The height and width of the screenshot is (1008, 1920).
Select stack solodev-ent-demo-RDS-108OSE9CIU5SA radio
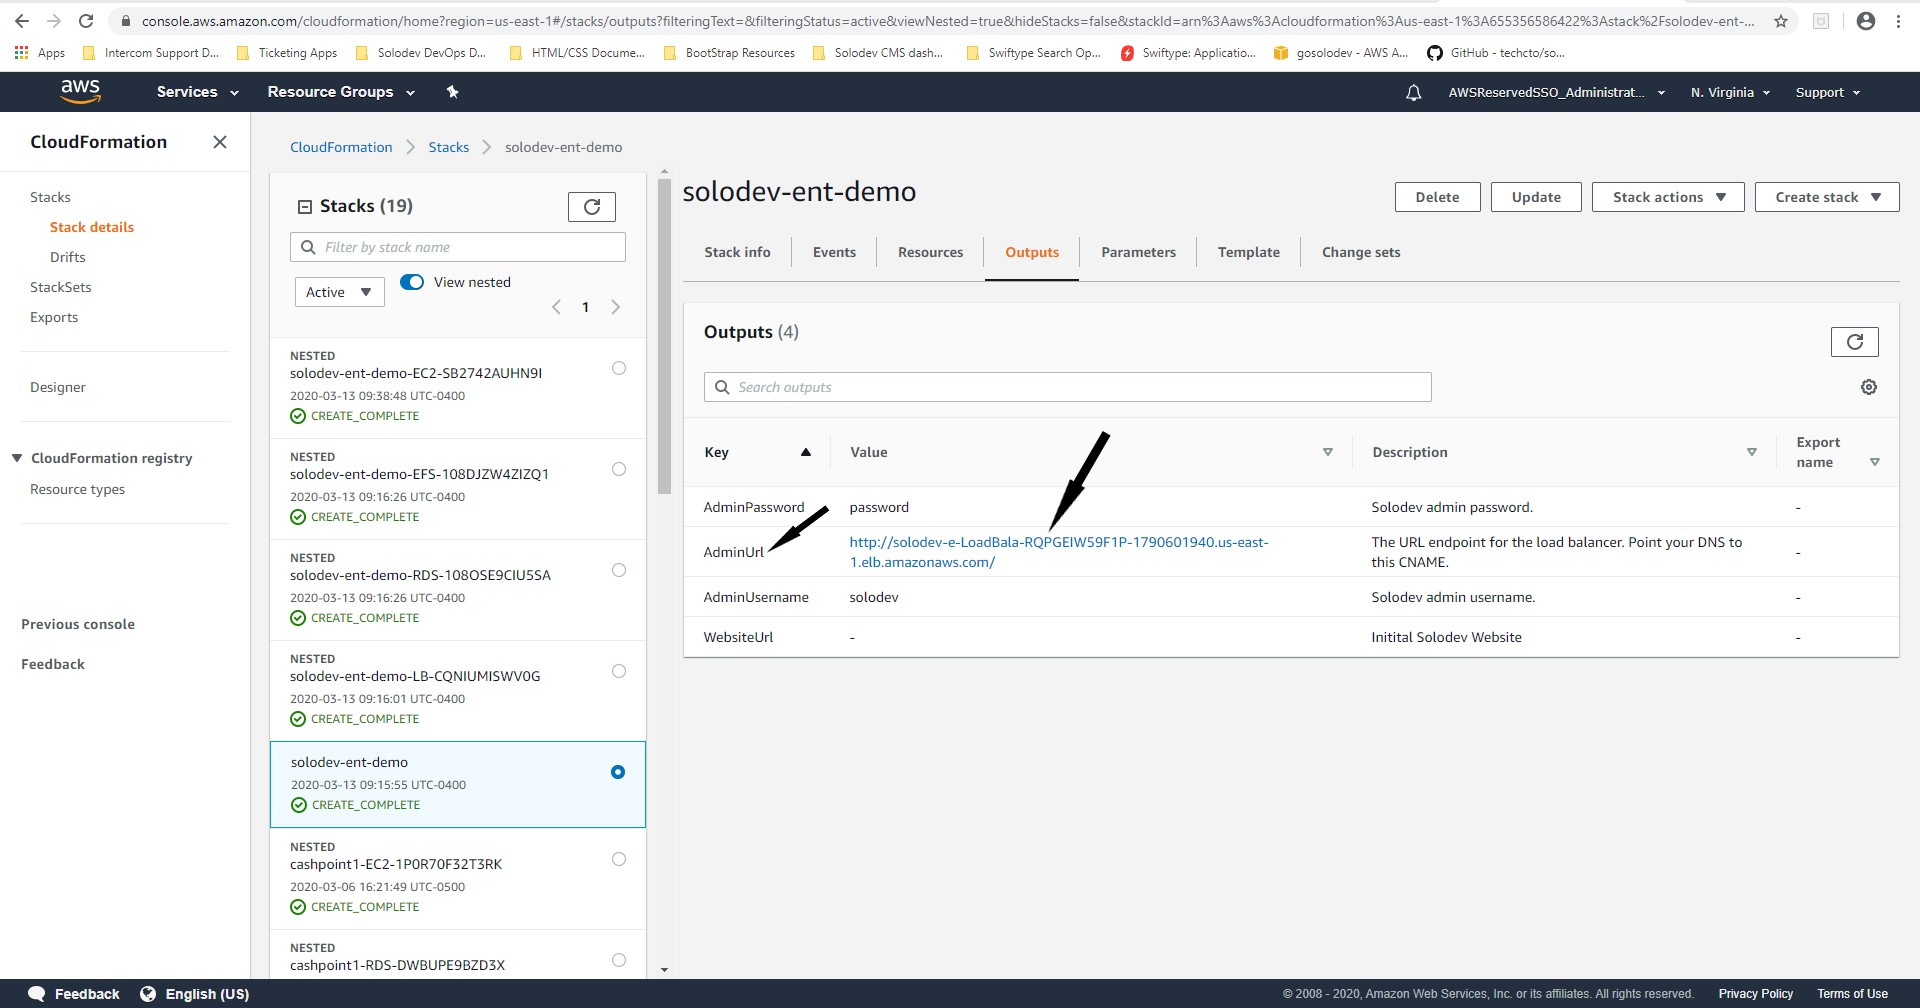pos(619,570)
